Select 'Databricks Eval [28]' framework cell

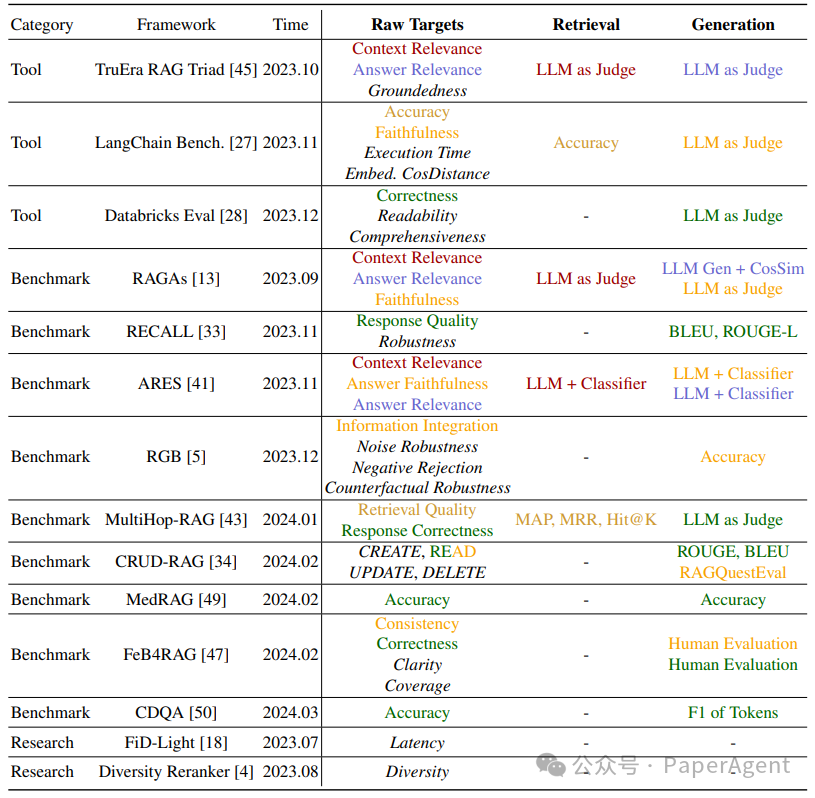pyautogui.click(x=176, y=216)
